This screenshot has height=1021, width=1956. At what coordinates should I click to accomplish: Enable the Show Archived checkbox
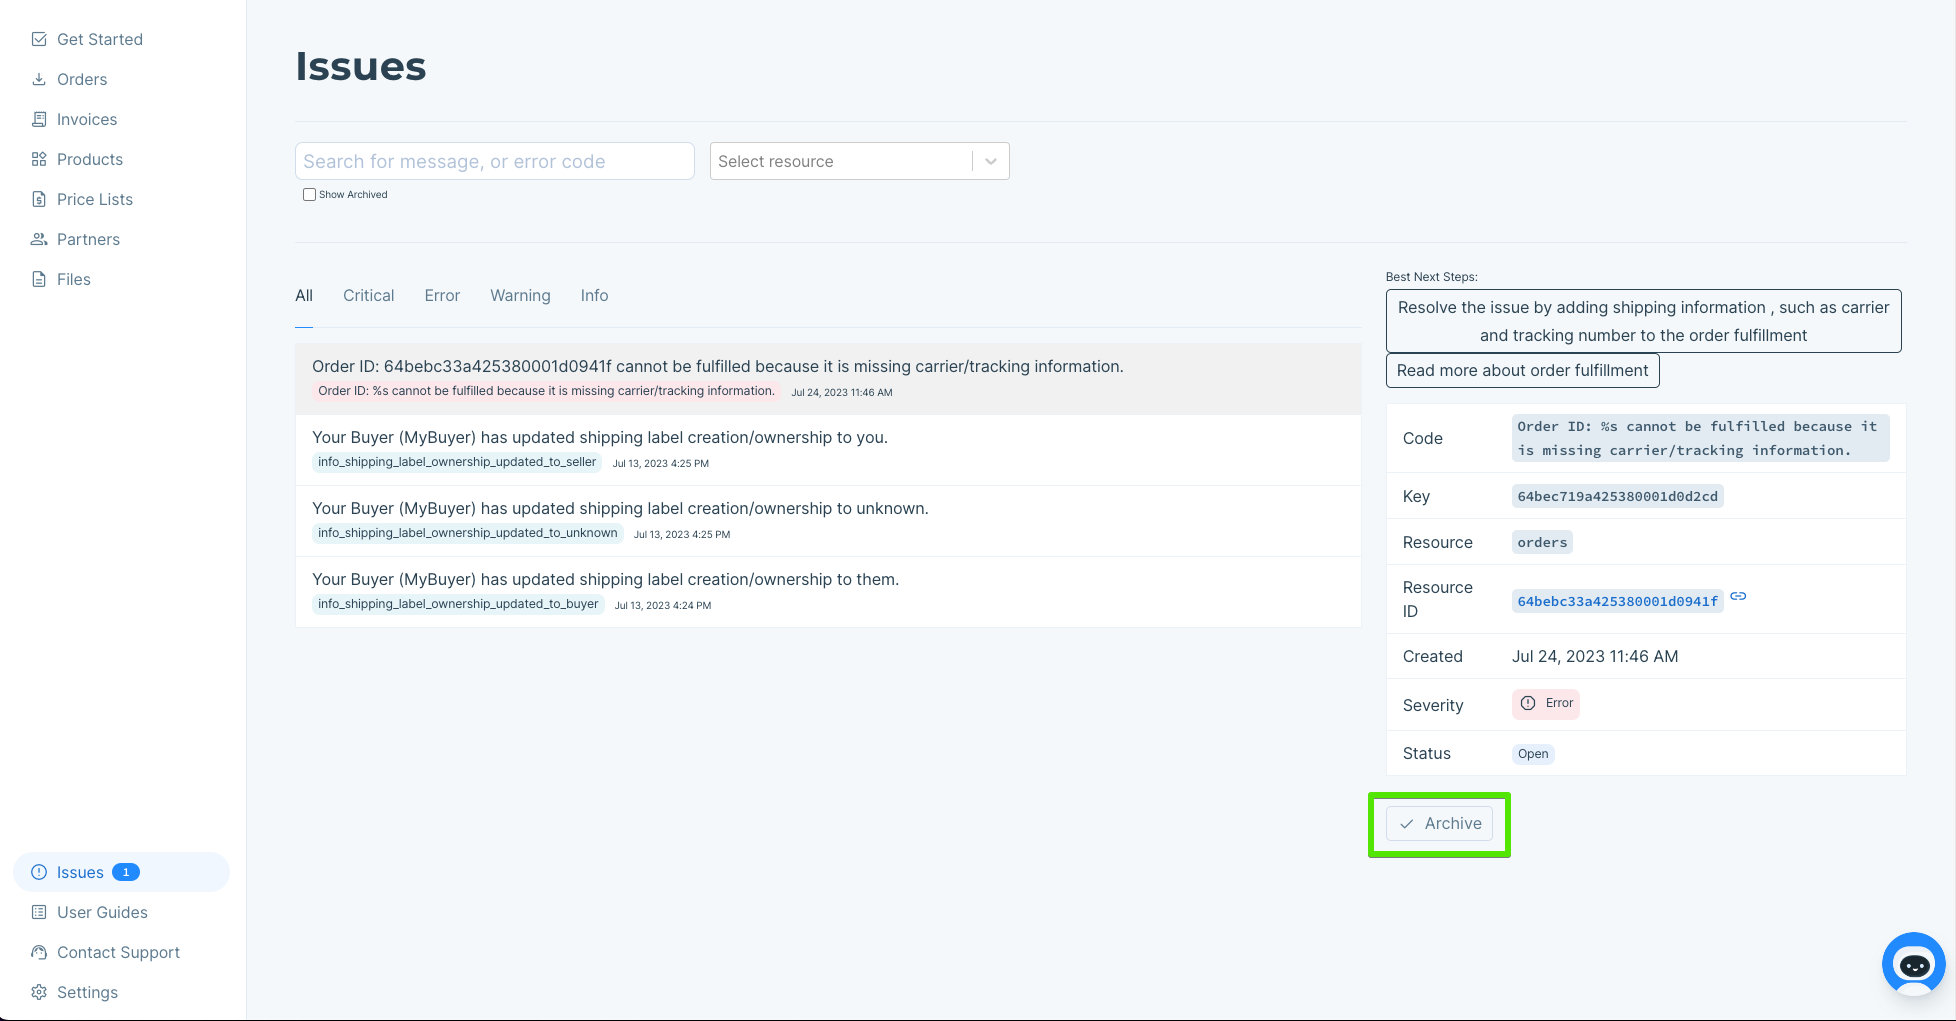(x=309, y=195)
